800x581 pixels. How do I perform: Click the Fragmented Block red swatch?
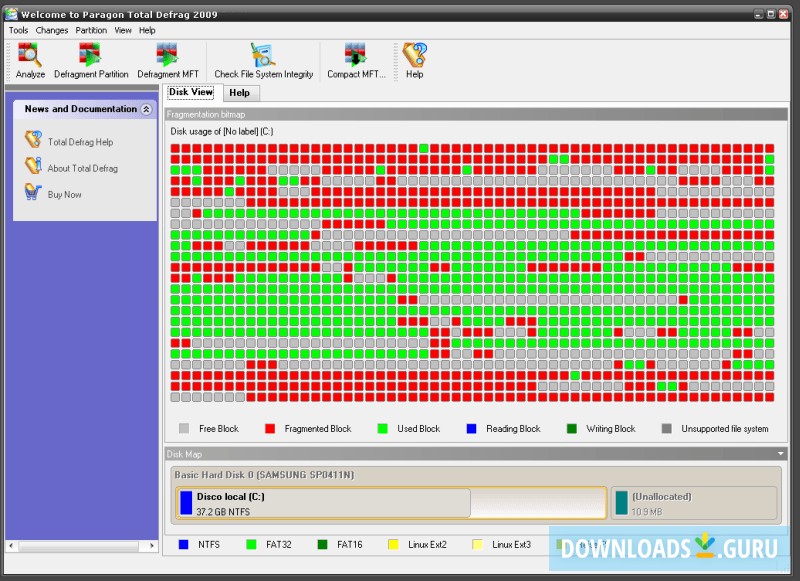[x=270, y=428]
